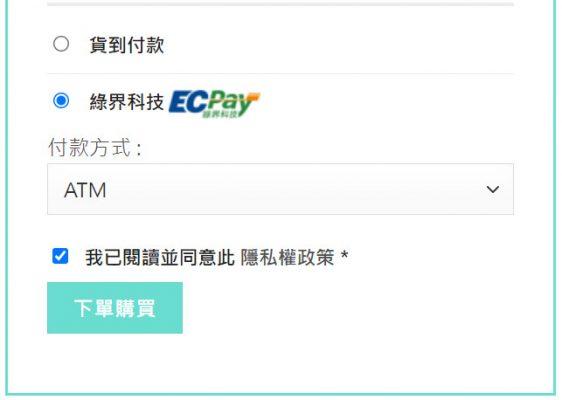Expand the dropdown via its chevron arrow
The width and height of the screenshot is (562, 400).
[493, 189]
